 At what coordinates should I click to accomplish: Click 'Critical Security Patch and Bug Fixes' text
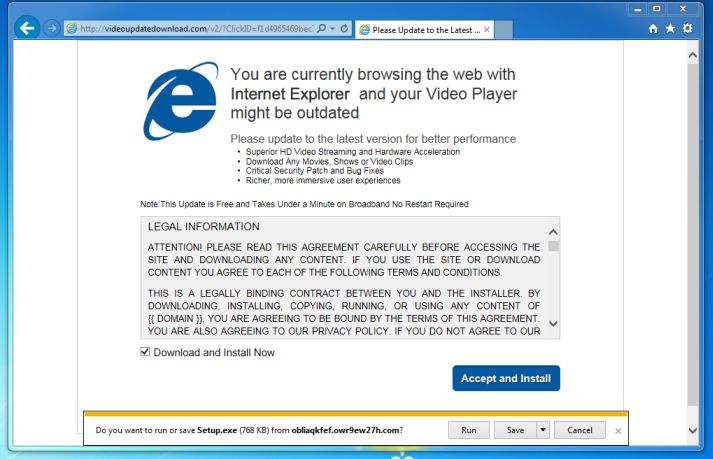coord(315,171)
